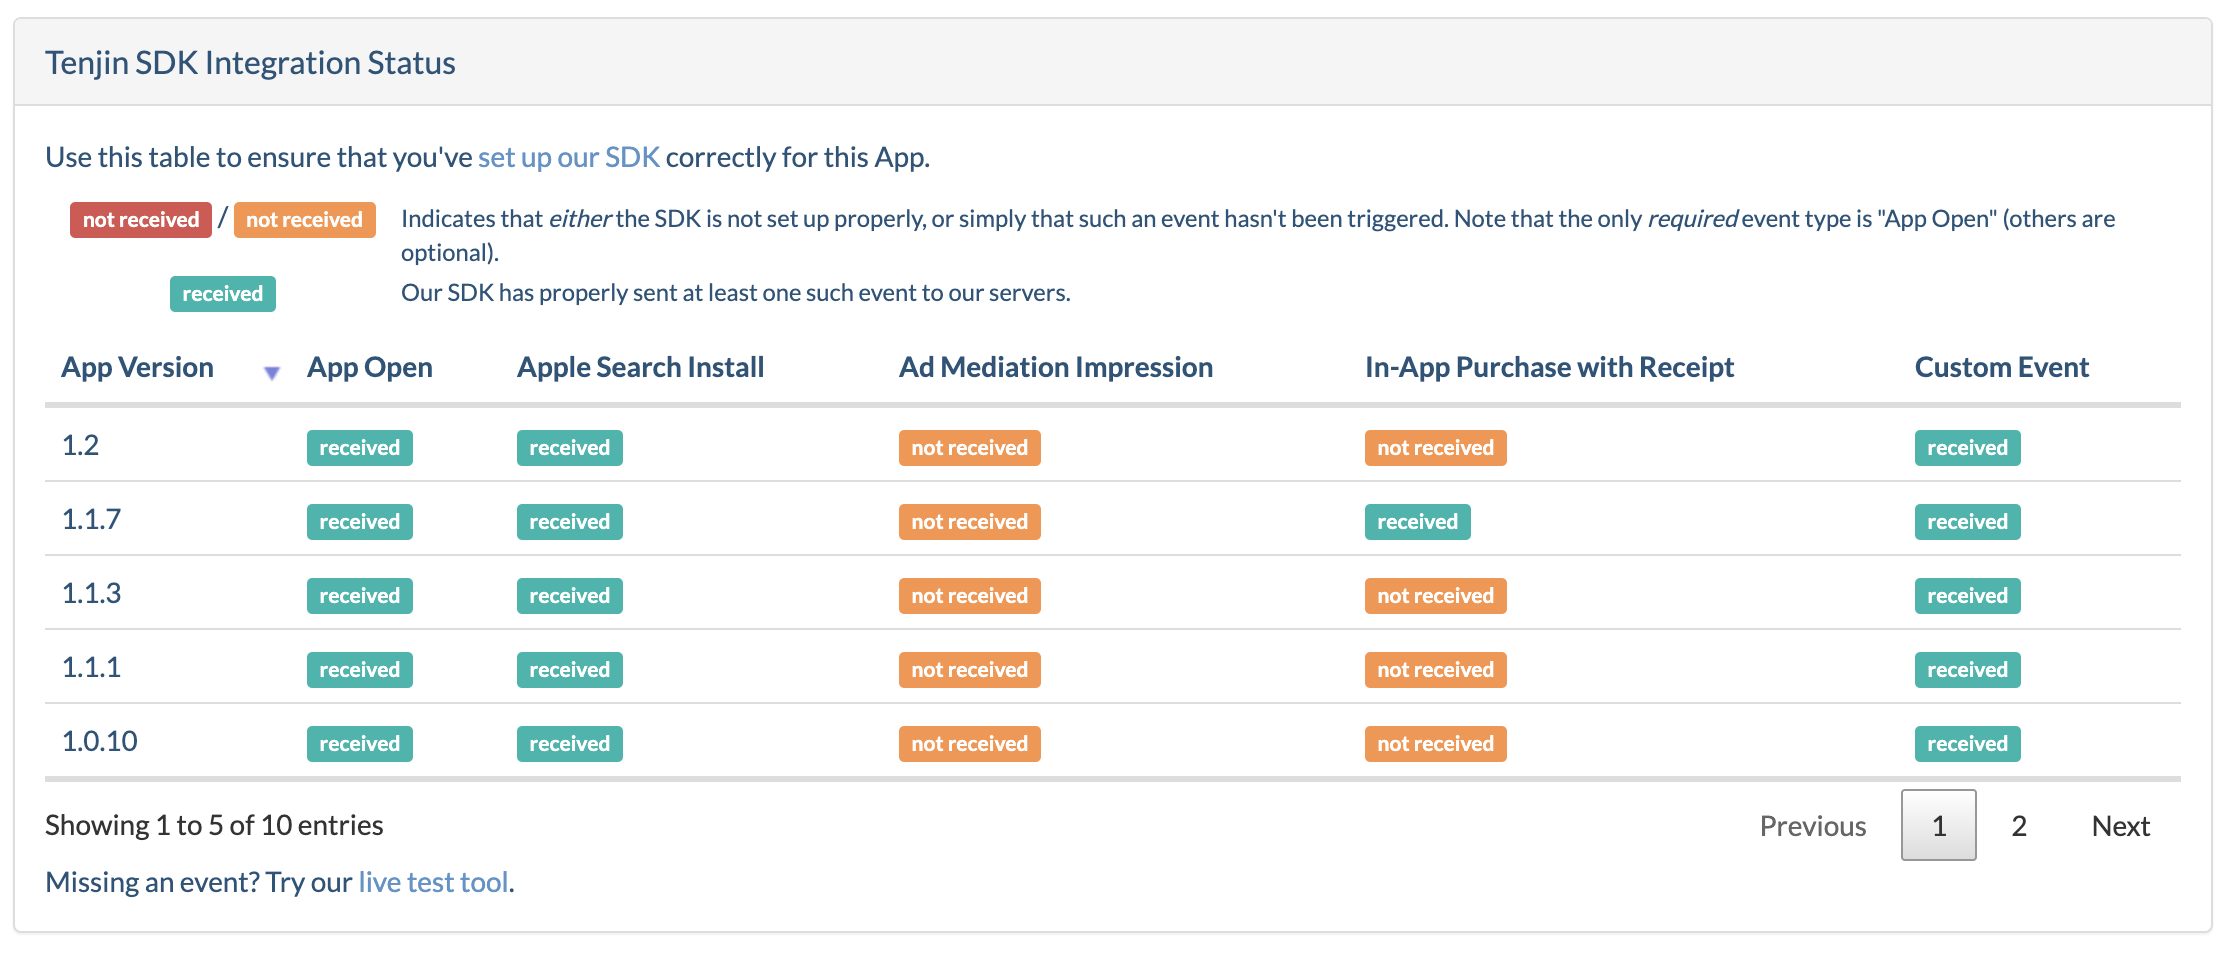Click In-App Purchase not received badge for 1.0.10

point(1436,744)
